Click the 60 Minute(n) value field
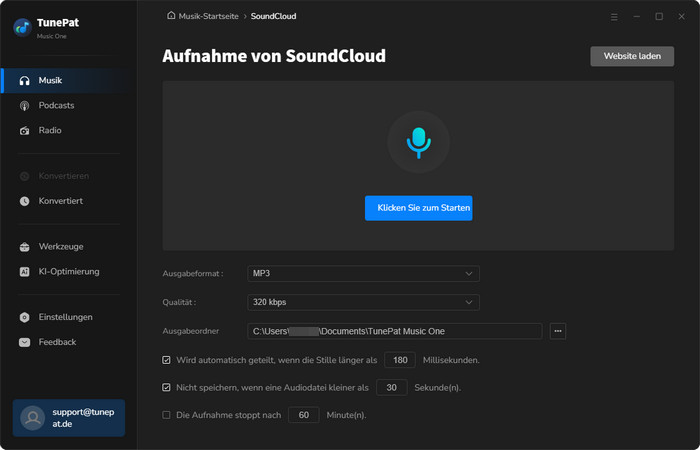The image size is (700, 450). coord(304,415)
